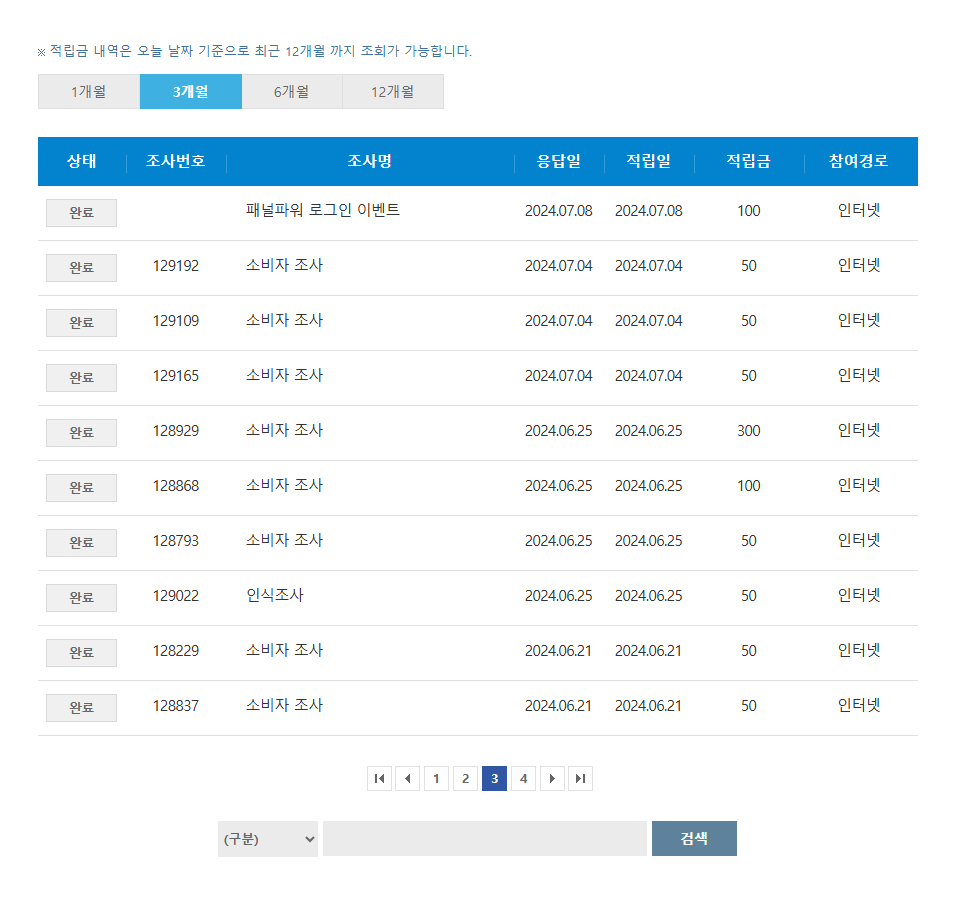Open page 2 of results
Screen dimensions: 954x901
click(x=465, y=778)
